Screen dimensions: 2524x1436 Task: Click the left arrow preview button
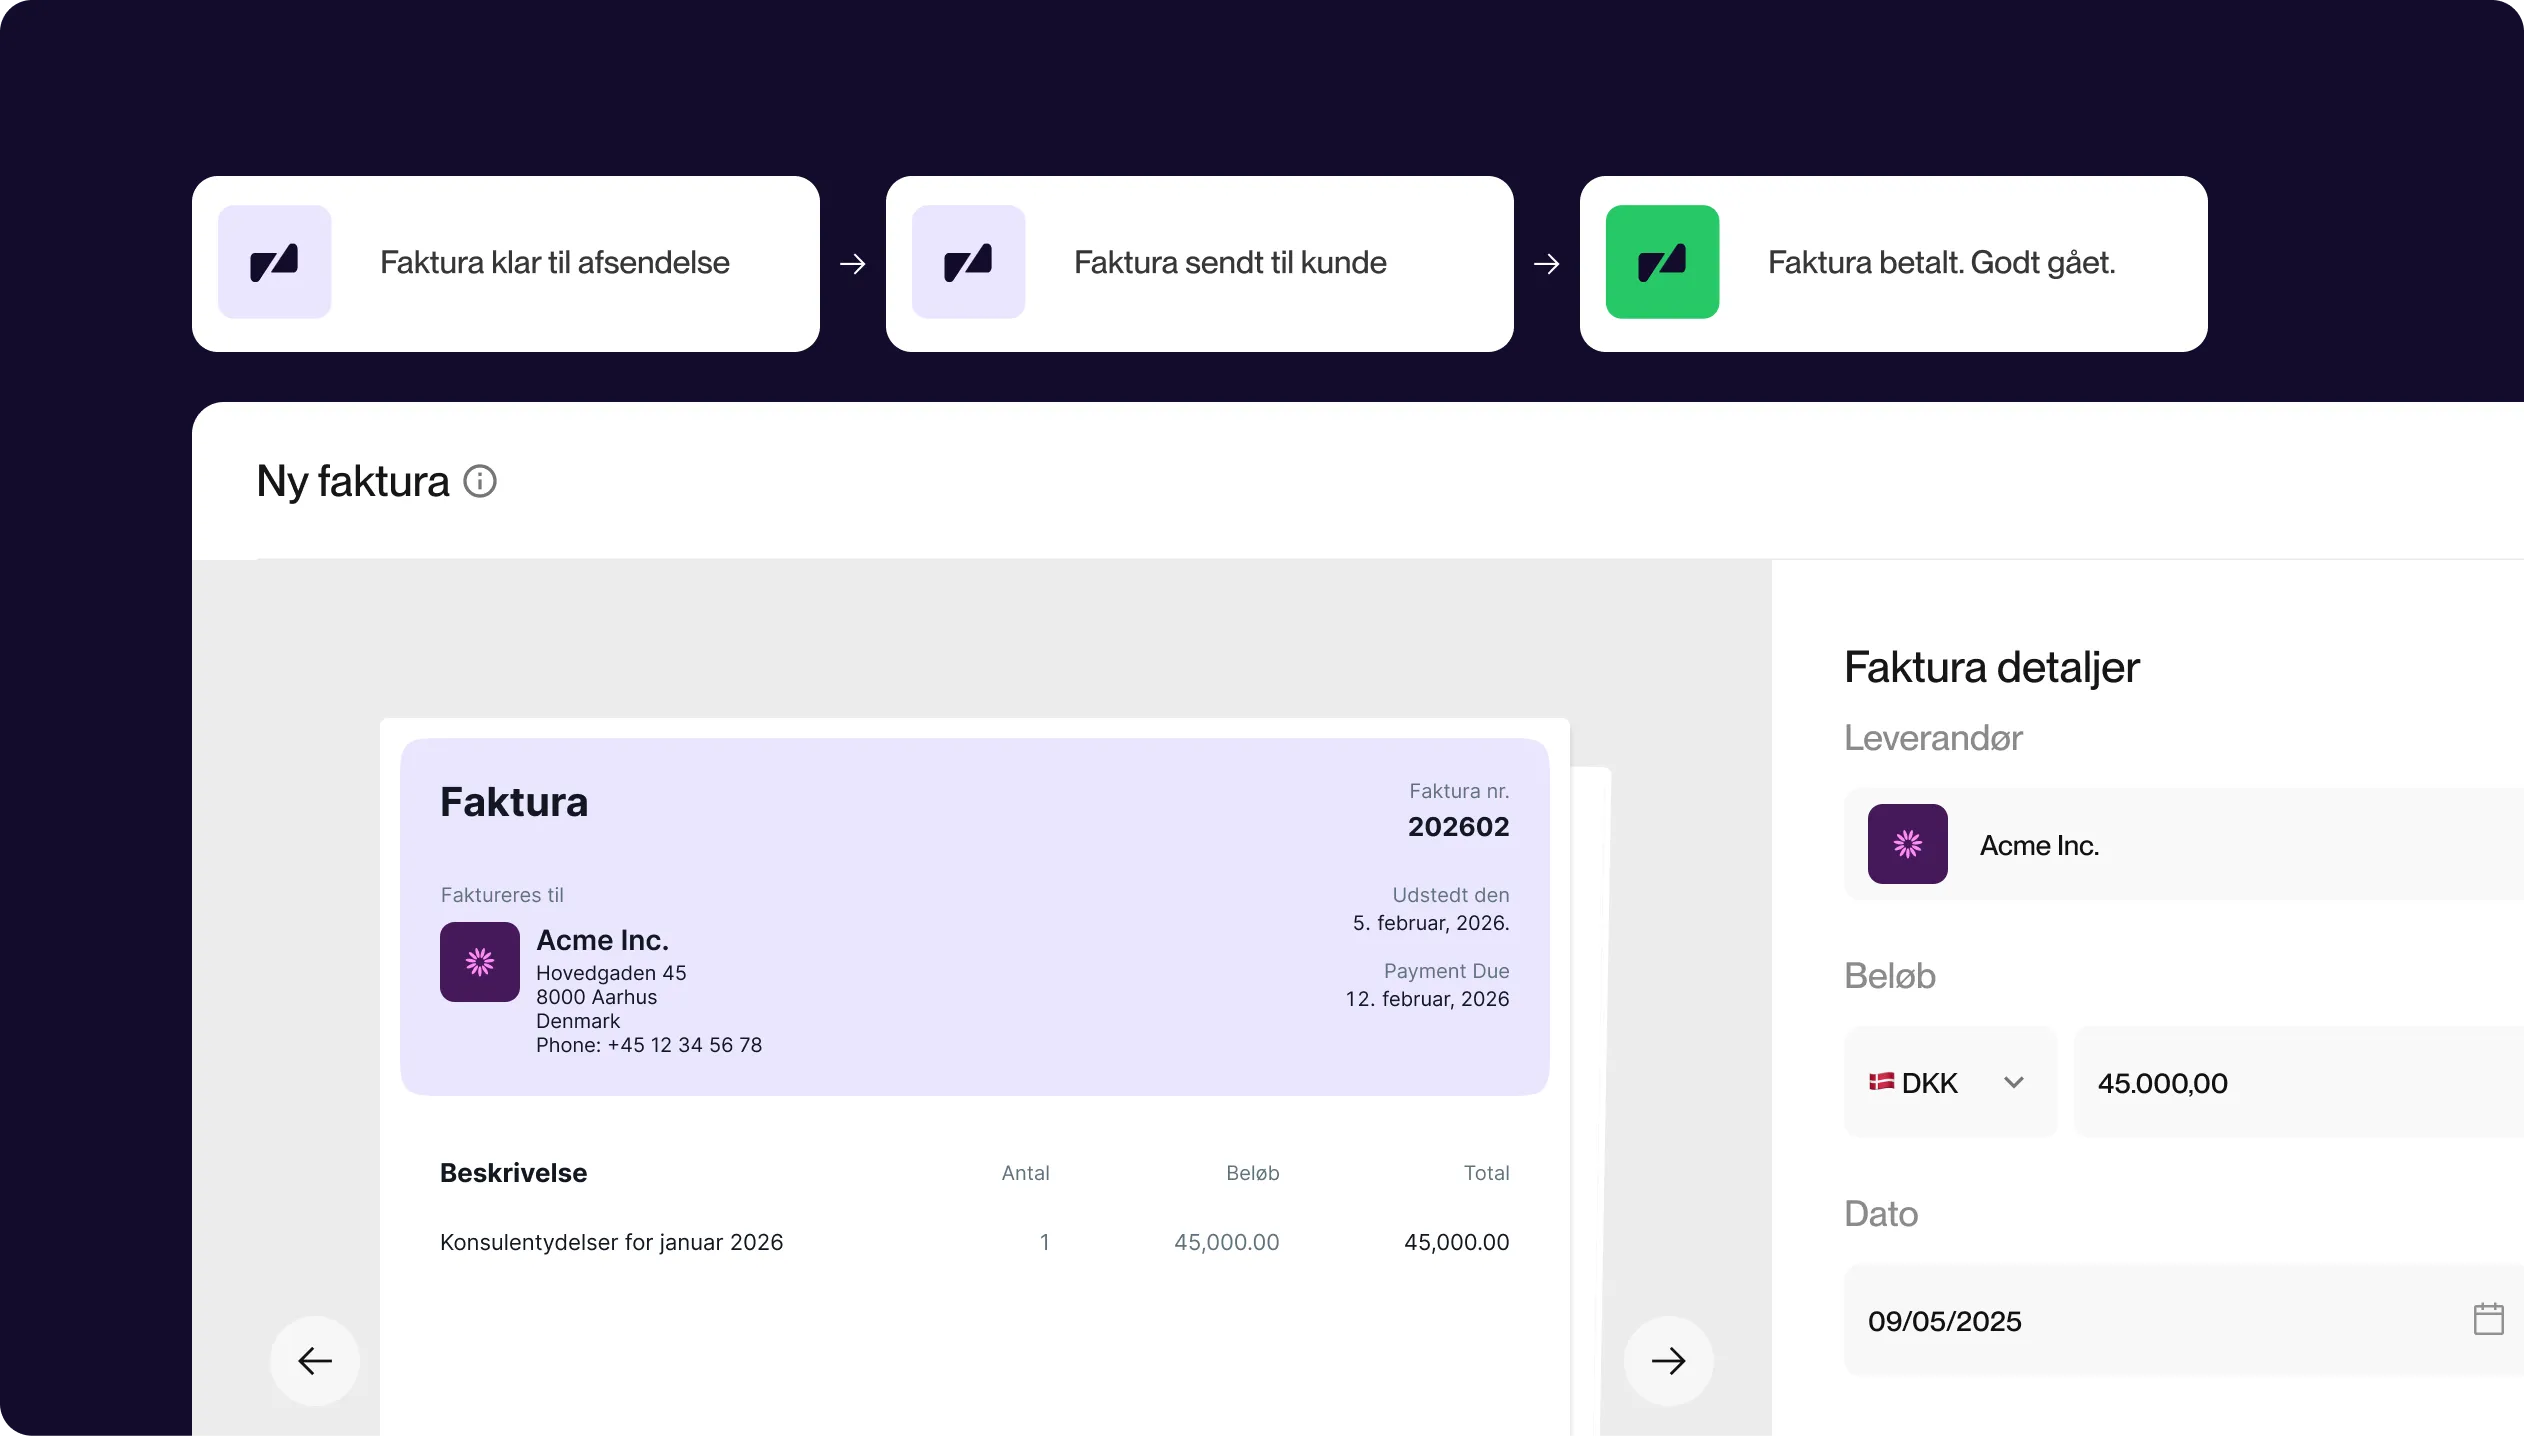tap(315, 1360)
